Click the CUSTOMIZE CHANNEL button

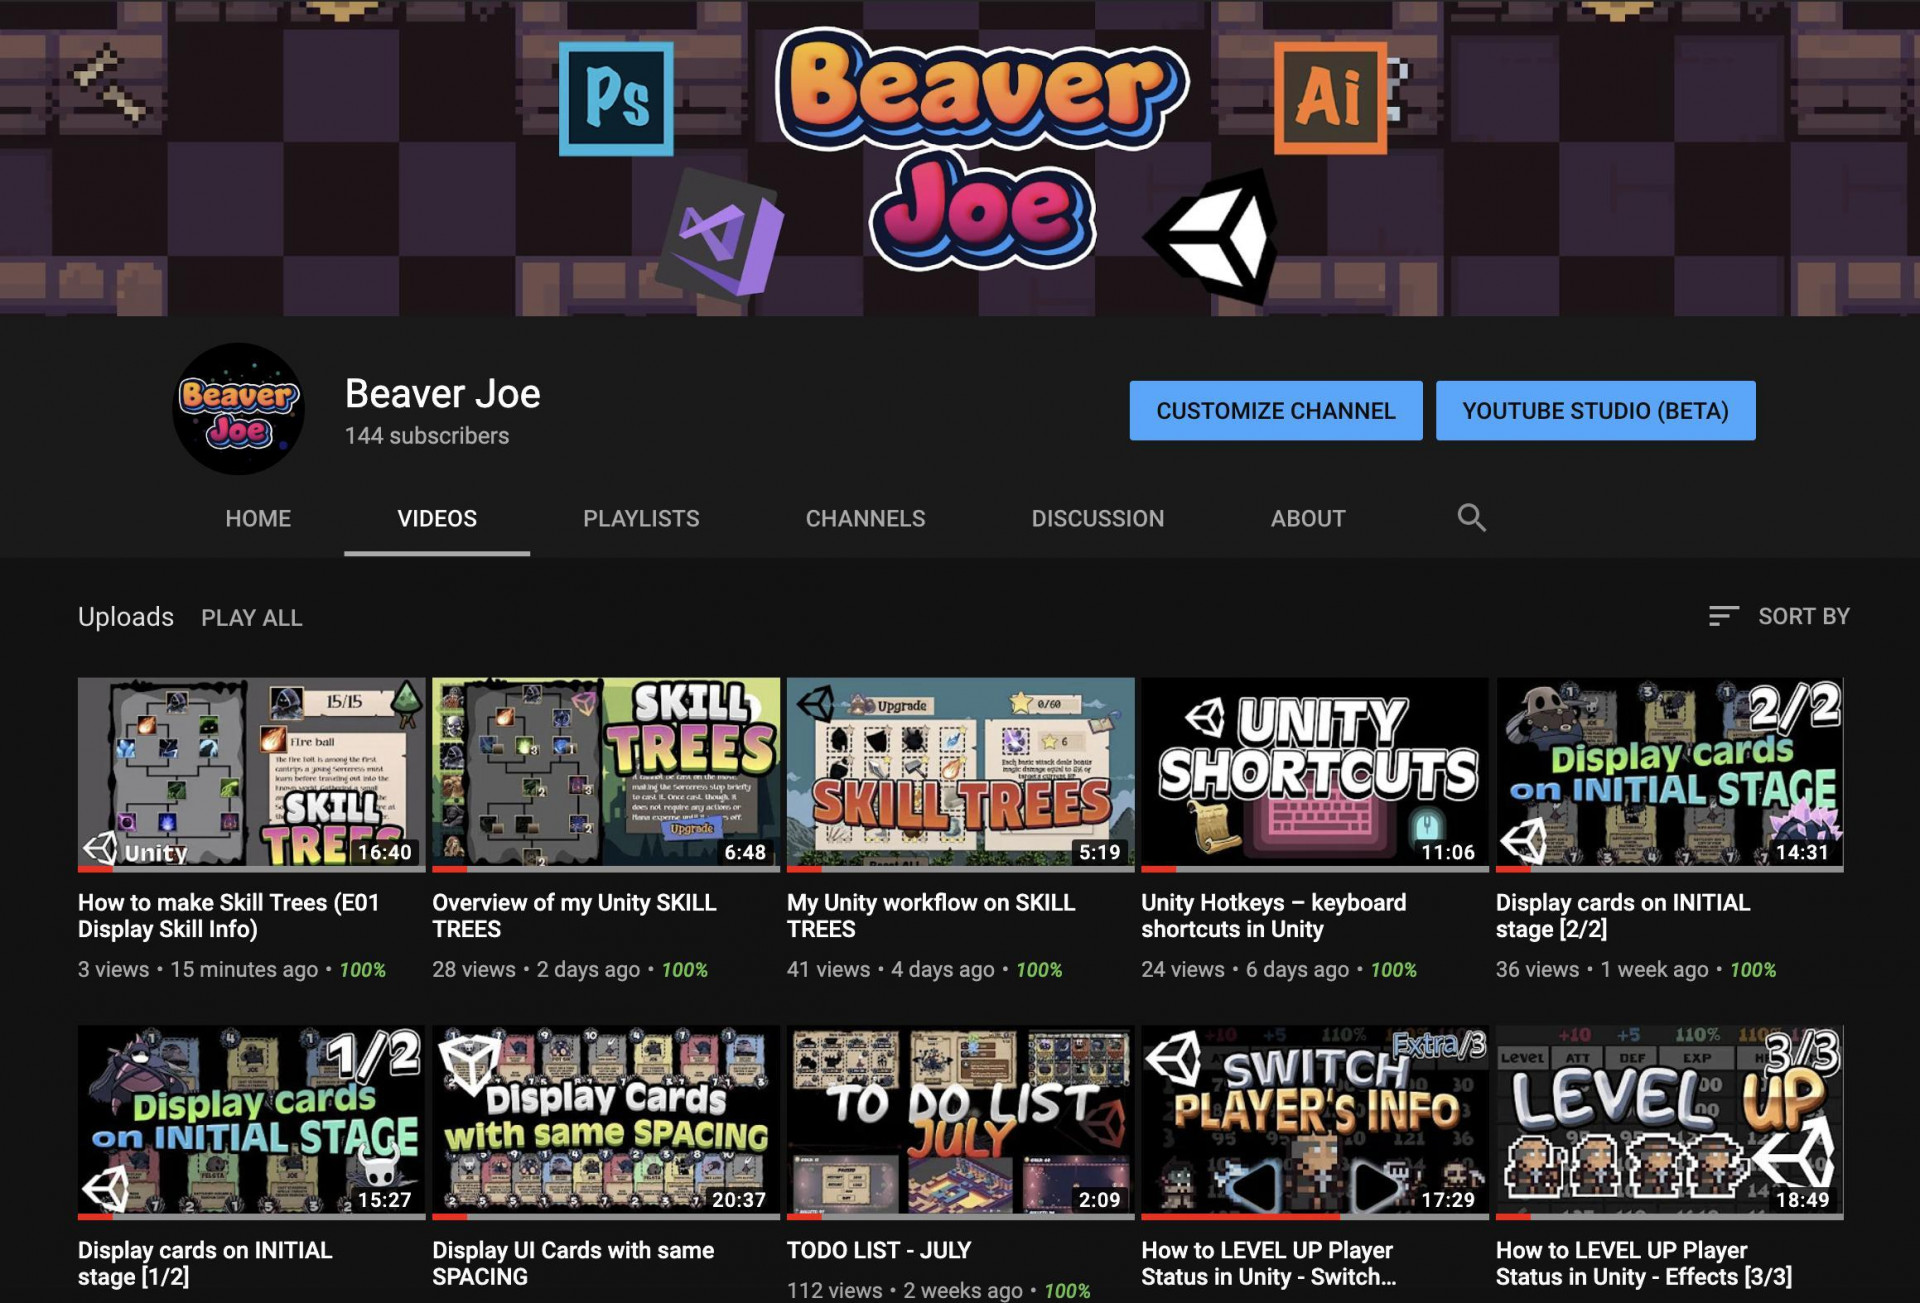pos(1276,410)
